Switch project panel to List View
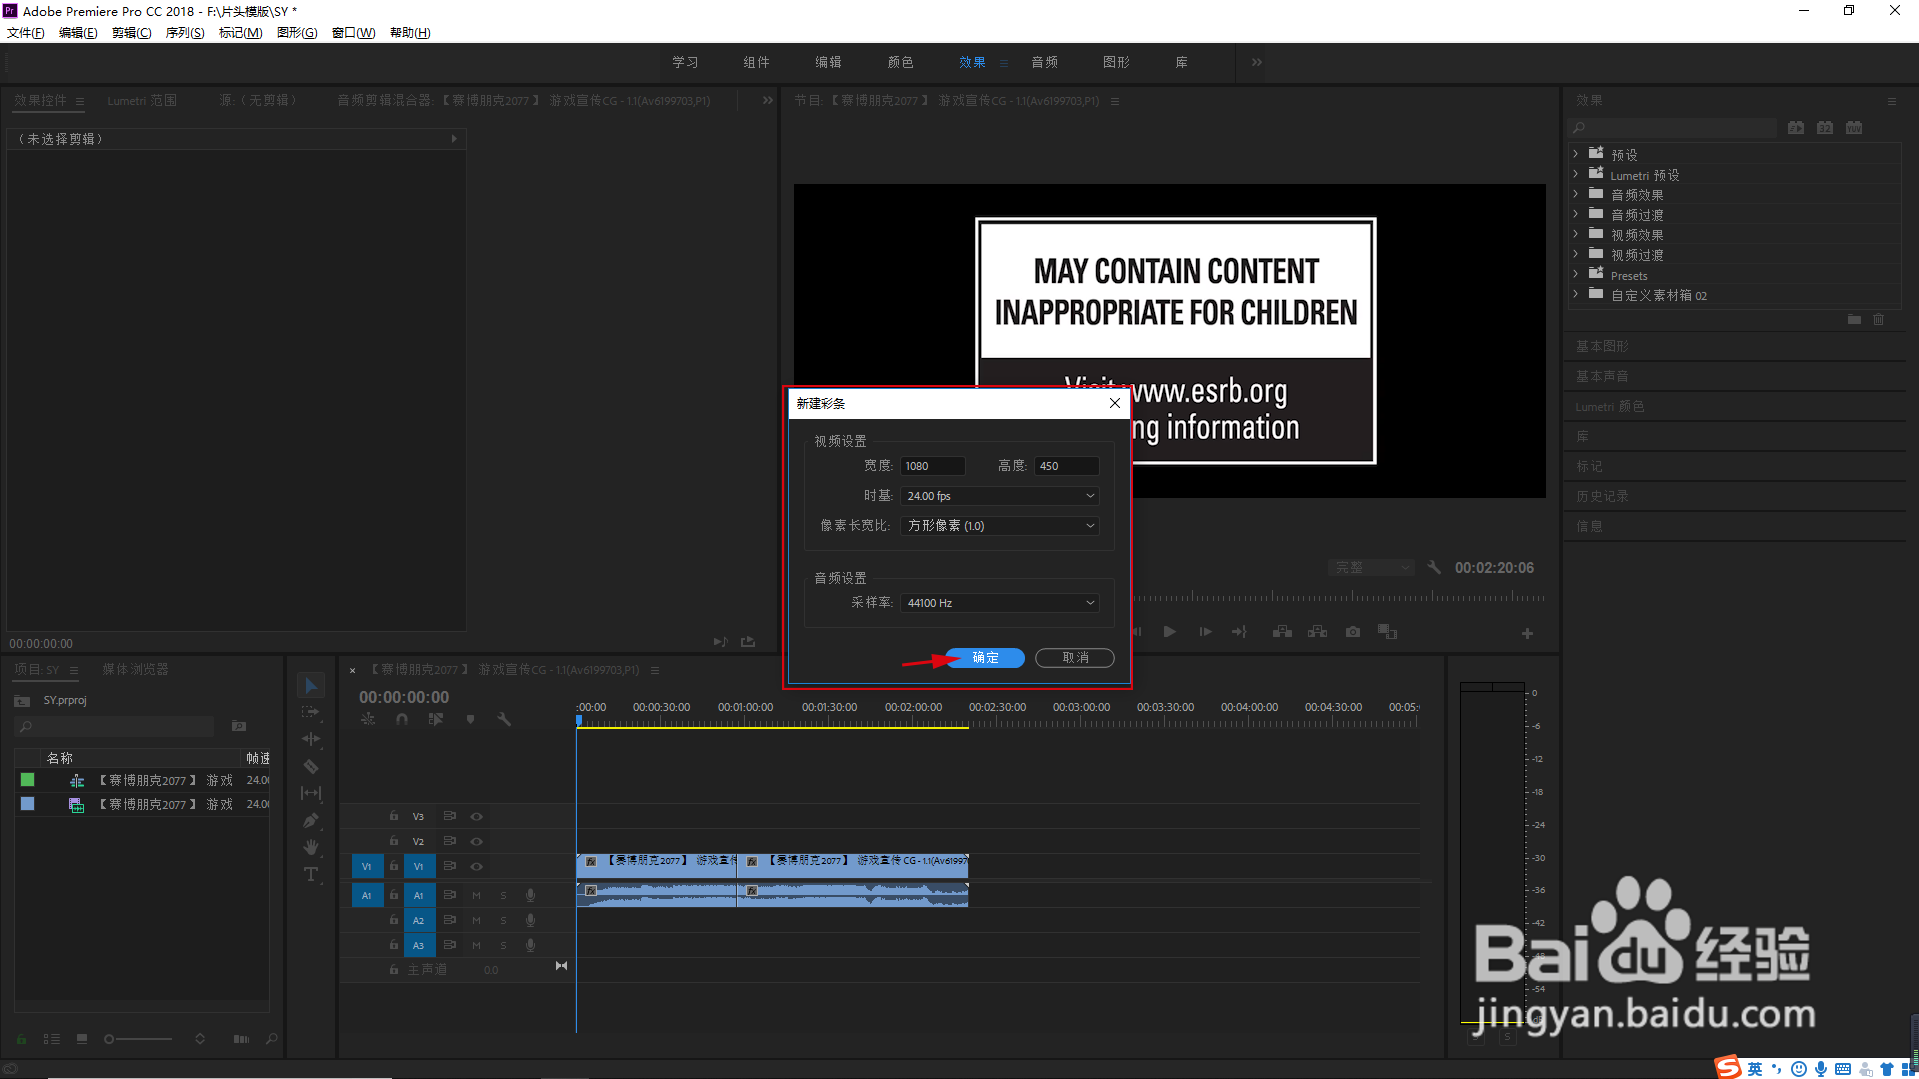The width and height of the screenshot is (1919, 1079). tap(52, 1039)
